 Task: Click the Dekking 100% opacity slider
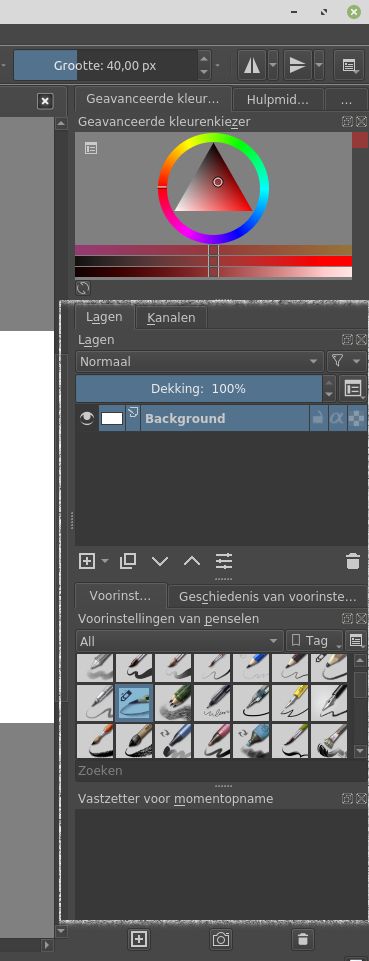click(199, 389)
